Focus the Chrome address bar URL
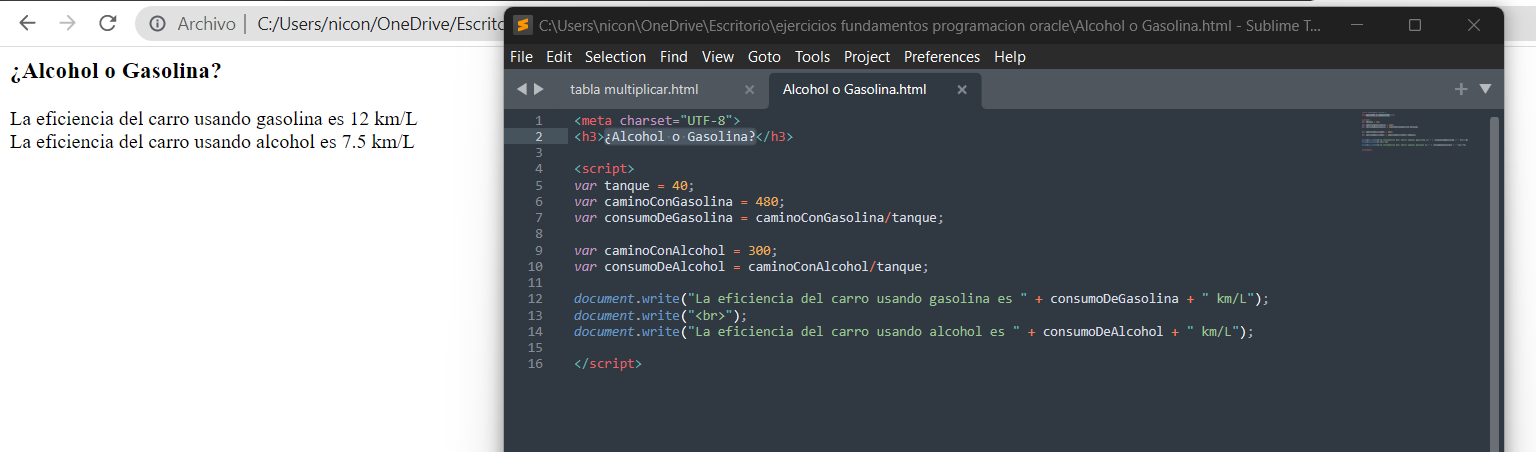The image size is (1536, 452). click(380, 23)
